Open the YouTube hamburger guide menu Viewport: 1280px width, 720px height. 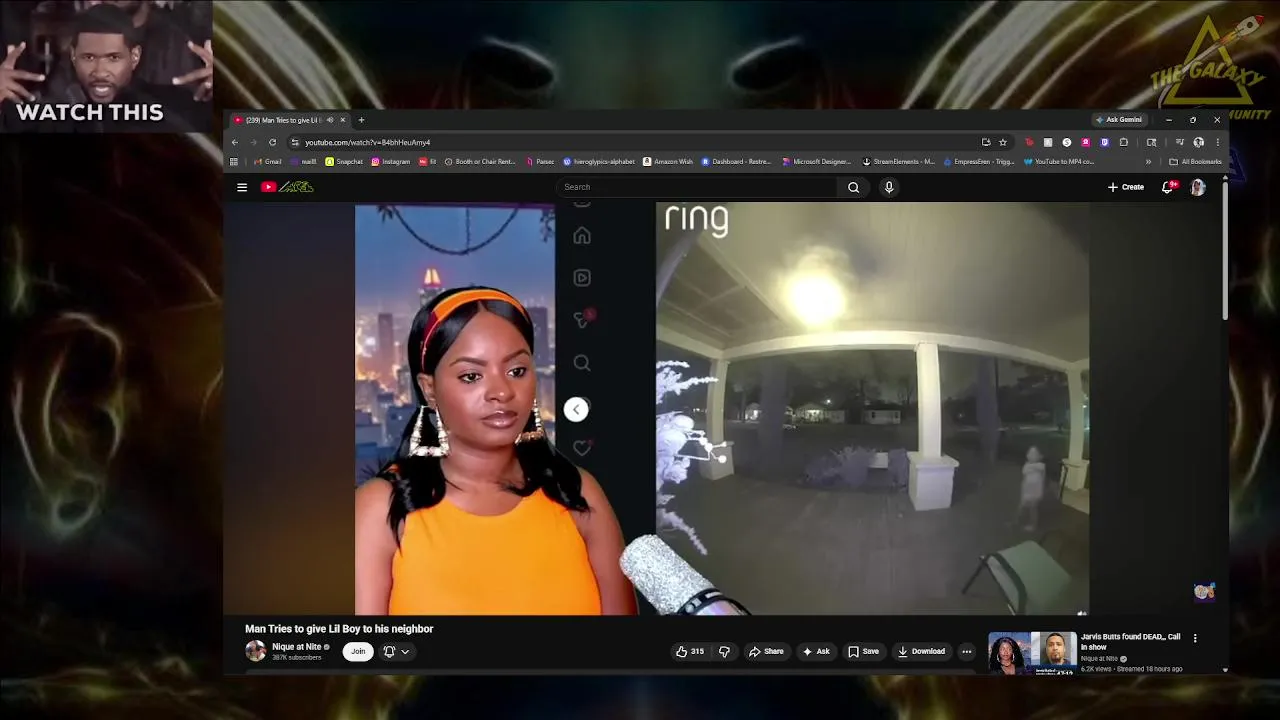coord(241,187)
